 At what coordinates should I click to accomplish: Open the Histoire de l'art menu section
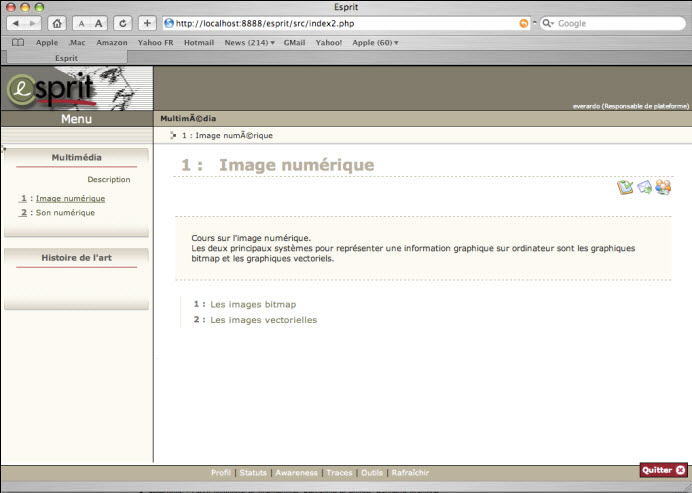pos(76,258)
